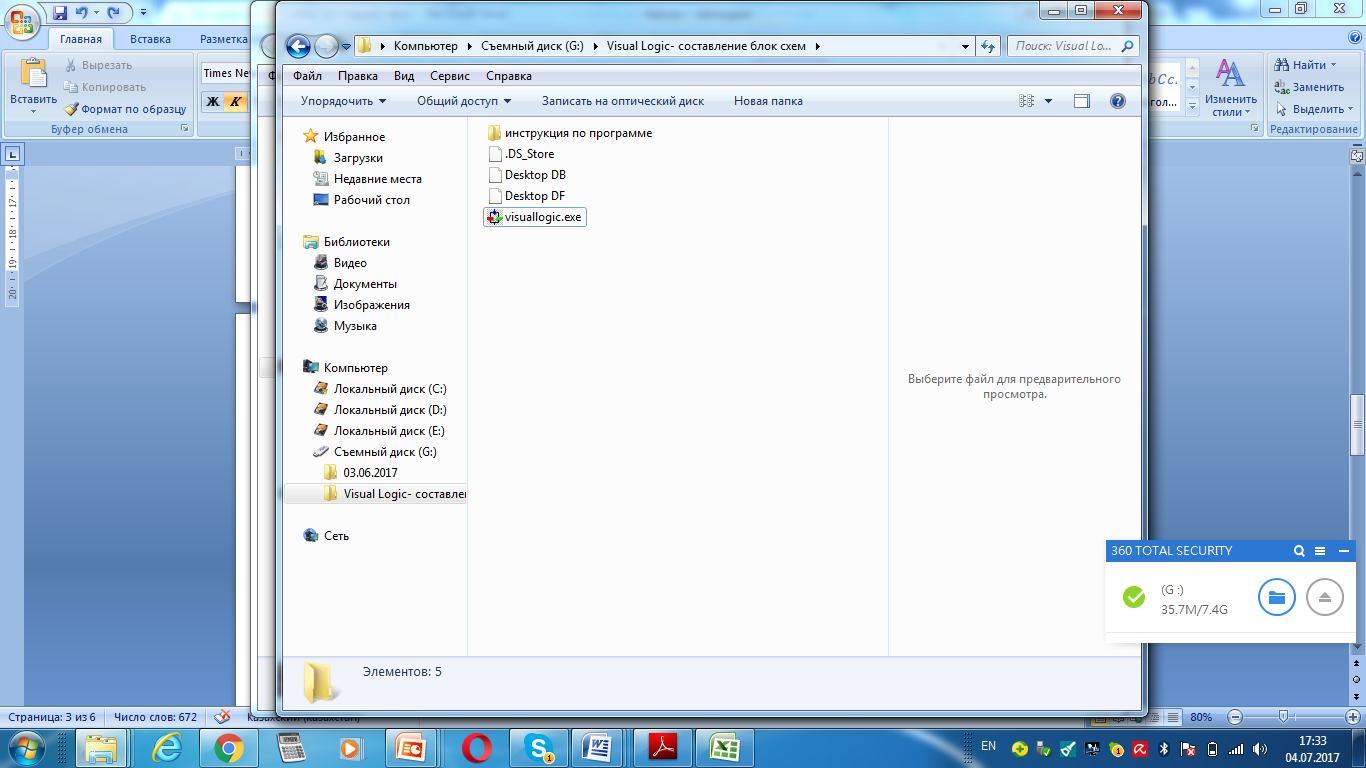This screenshot has height=768, width=1366.
Task: Open the Упорядочить dropdown
Action: (344, 101)
